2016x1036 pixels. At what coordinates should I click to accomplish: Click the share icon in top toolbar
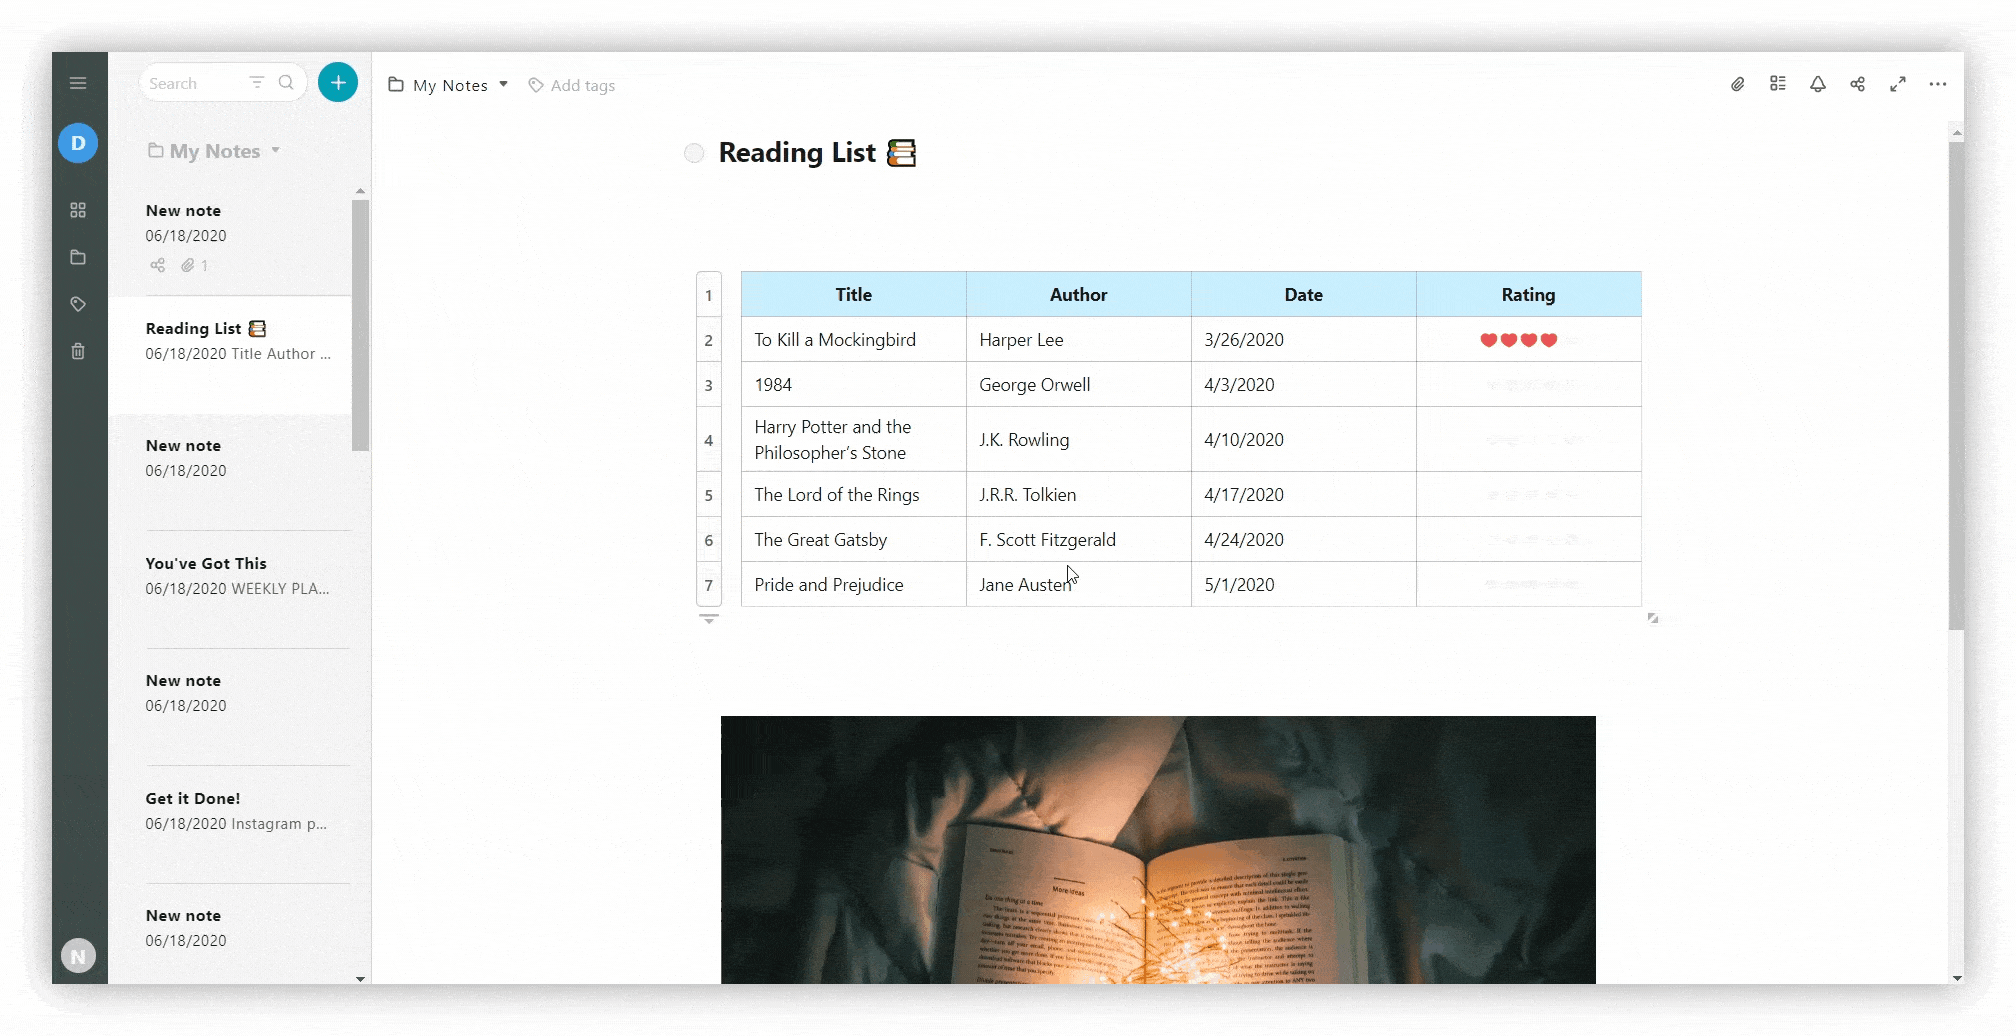tap(1858, 84)
